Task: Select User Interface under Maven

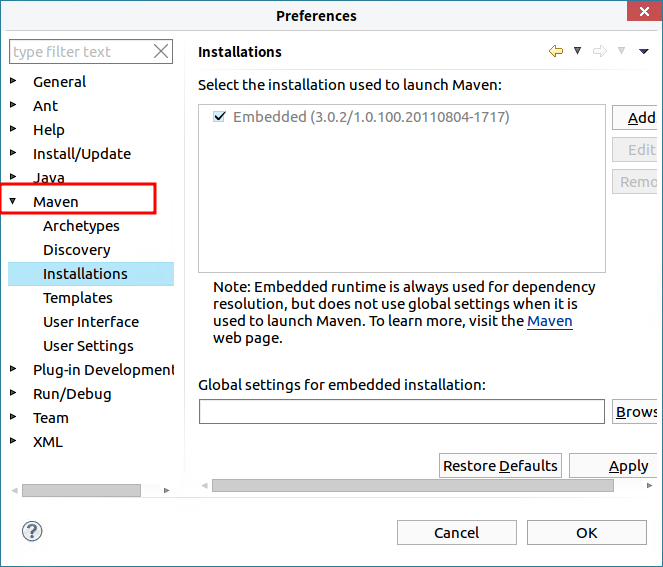Action: click(x=91, y=322)
